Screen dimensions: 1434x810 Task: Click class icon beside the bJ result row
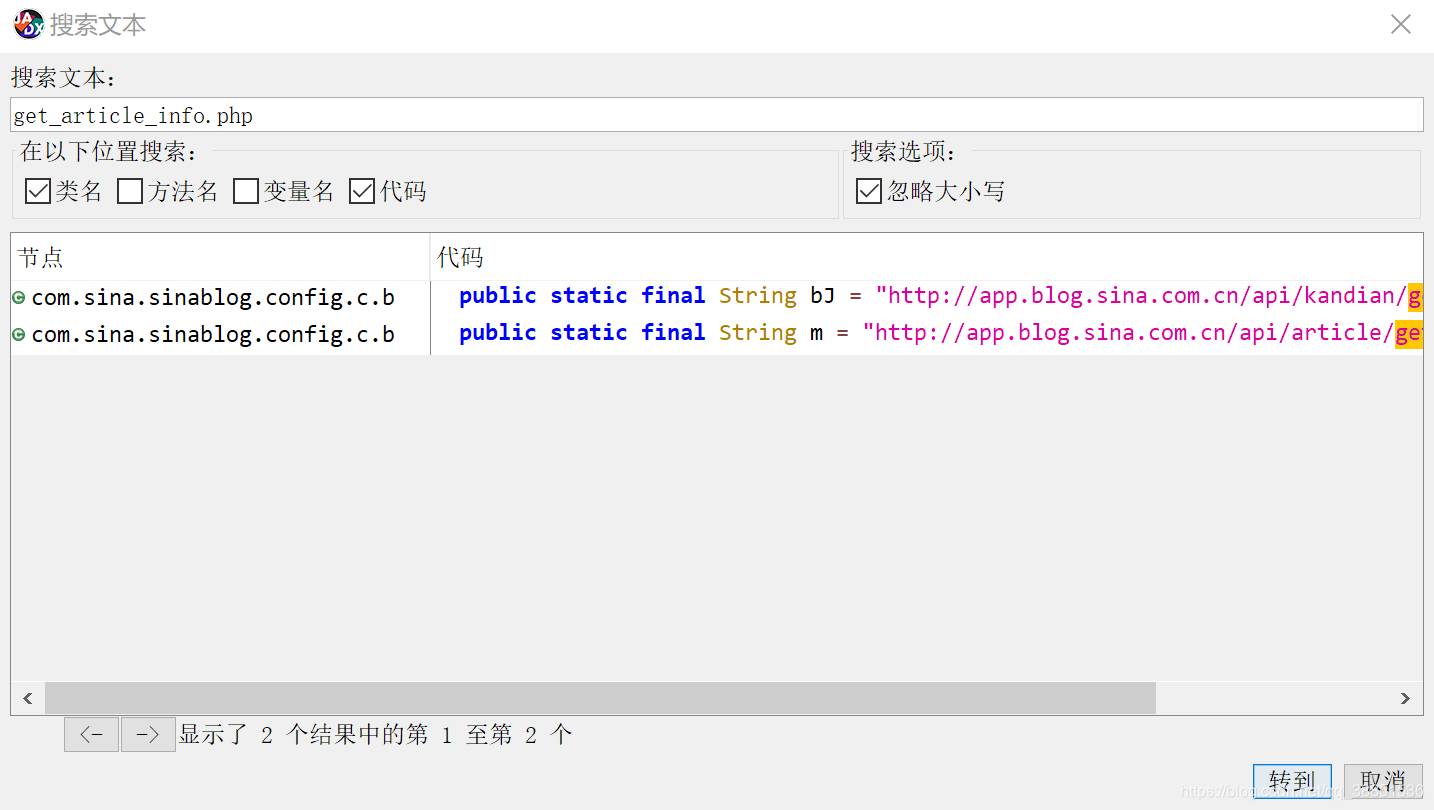point(19,297)
